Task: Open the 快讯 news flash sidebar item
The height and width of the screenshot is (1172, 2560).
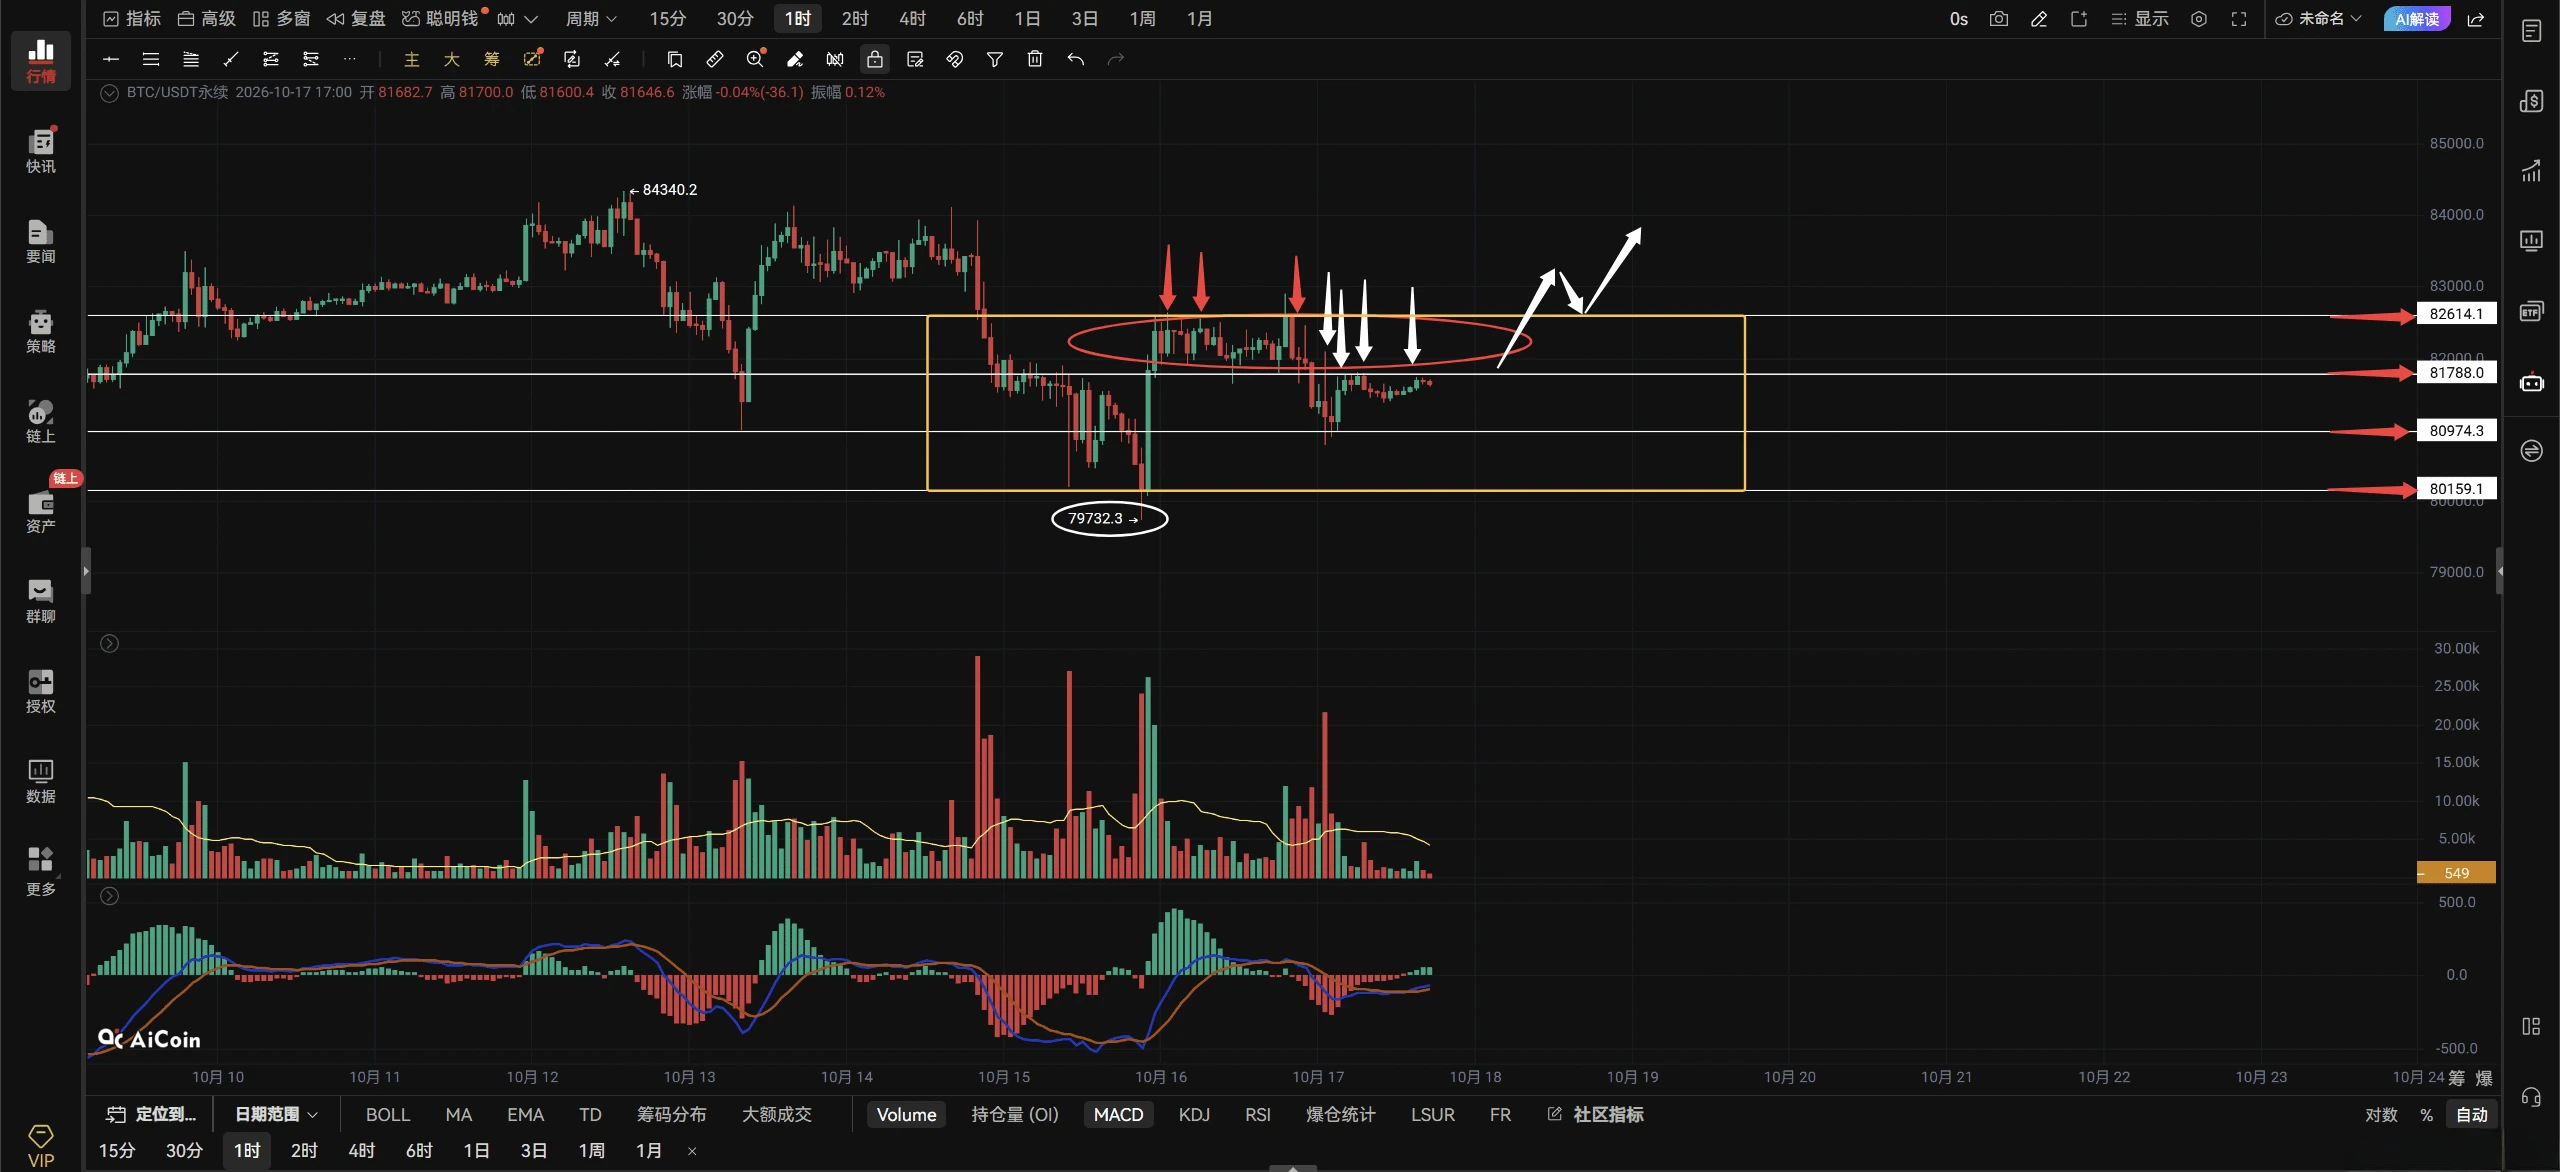Action: 41,151
